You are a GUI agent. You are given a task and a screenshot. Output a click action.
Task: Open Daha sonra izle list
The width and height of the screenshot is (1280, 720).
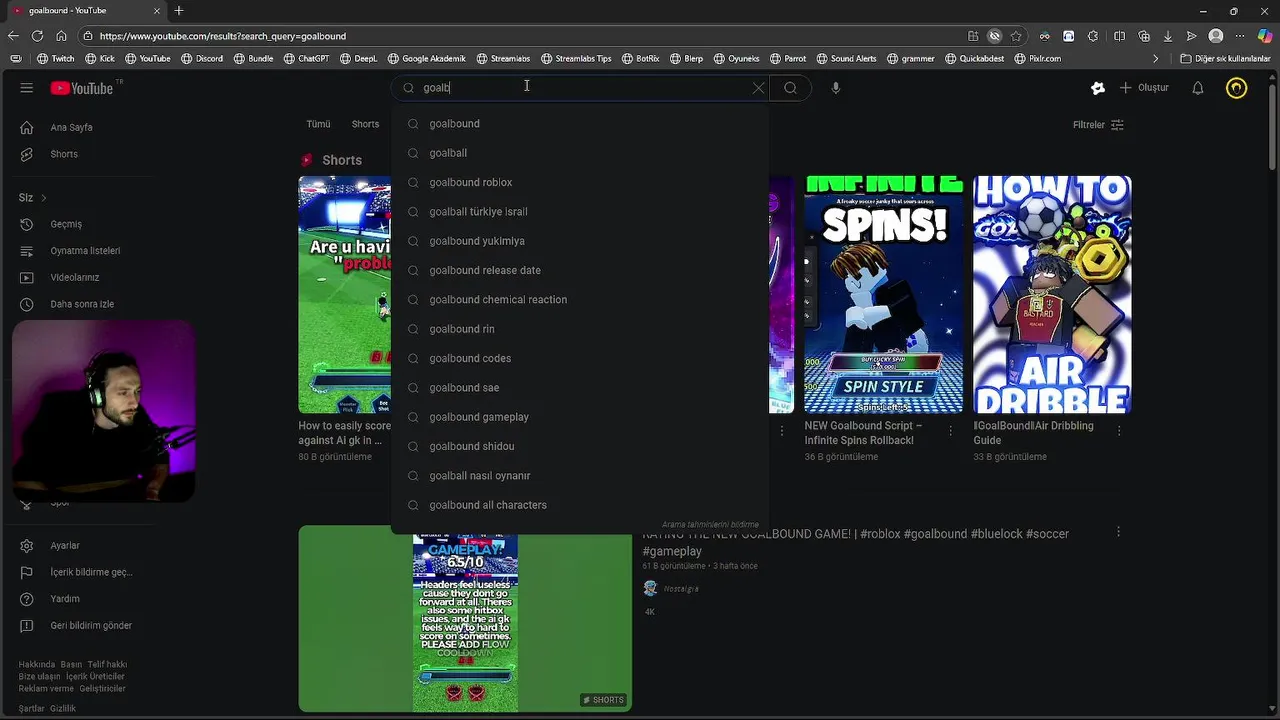pyautogui.click(x=82, y=304)
